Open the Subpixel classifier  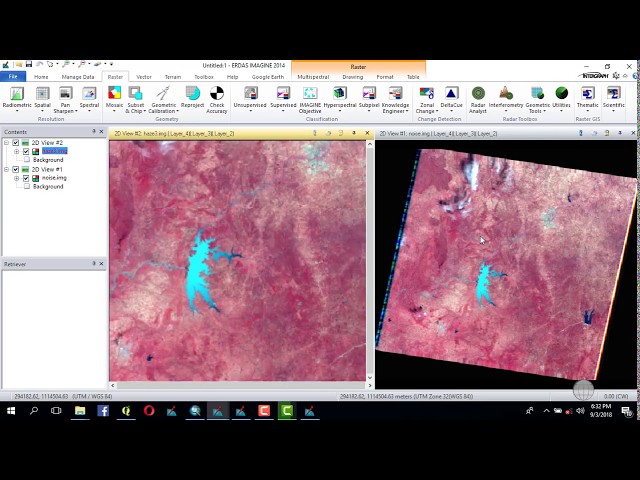coord(369,93)
